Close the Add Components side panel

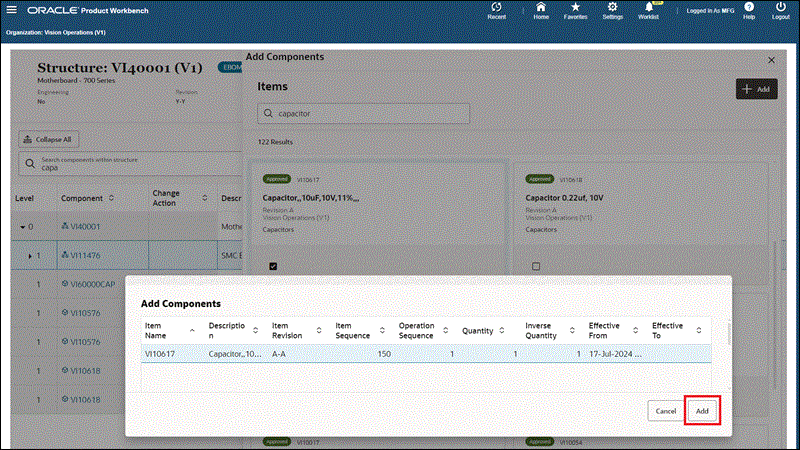(x=771, y=60)
